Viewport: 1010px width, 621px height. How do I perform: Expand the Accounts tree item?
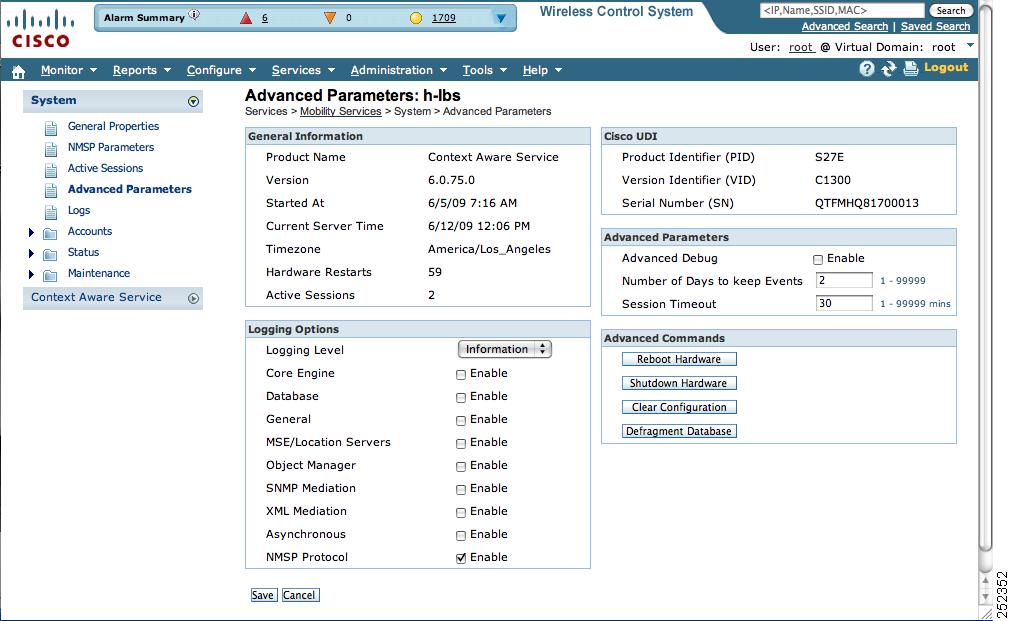tap(31, 231)
